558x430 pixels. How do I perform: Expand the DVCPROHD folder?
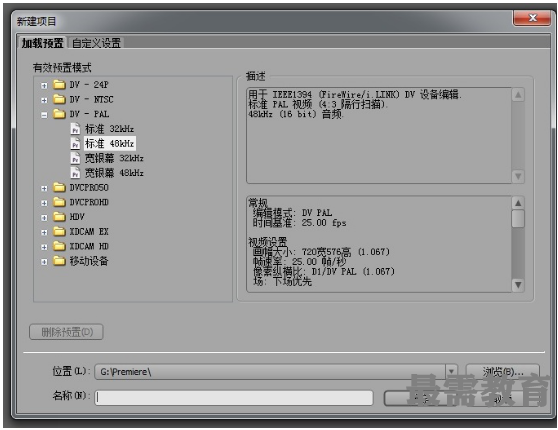(x=44, y=203)
